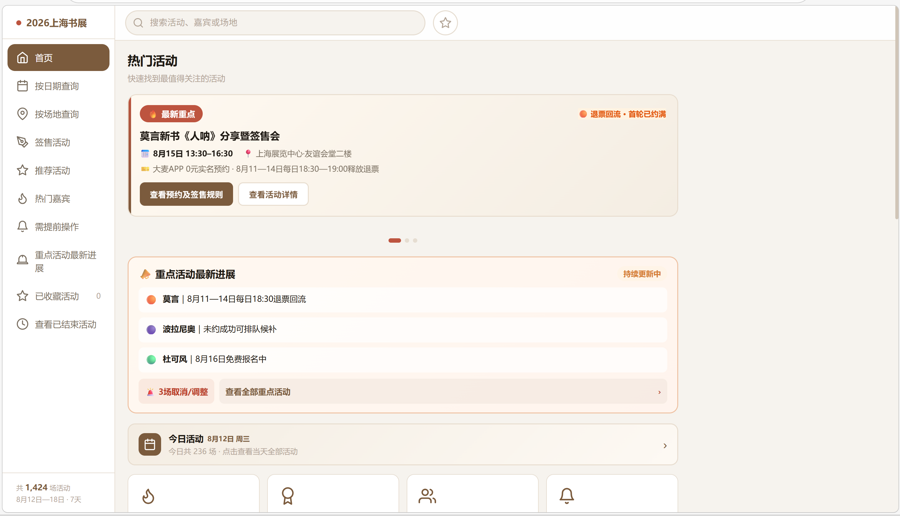Open the 杜可风 8月16日免费报名中 row
Image resolution: width=900 pixels, height=516 pixels.
point(402,359)
